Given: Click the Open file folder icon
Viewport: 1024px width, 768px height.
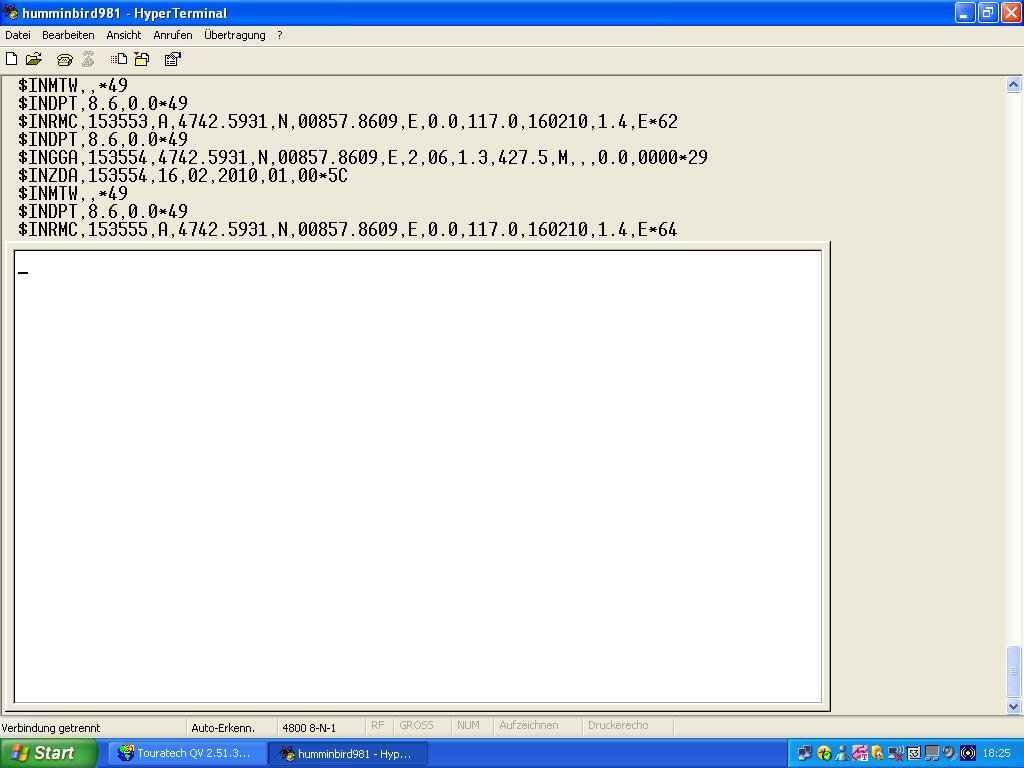Looking at the screenshot, I should [34, 59].
